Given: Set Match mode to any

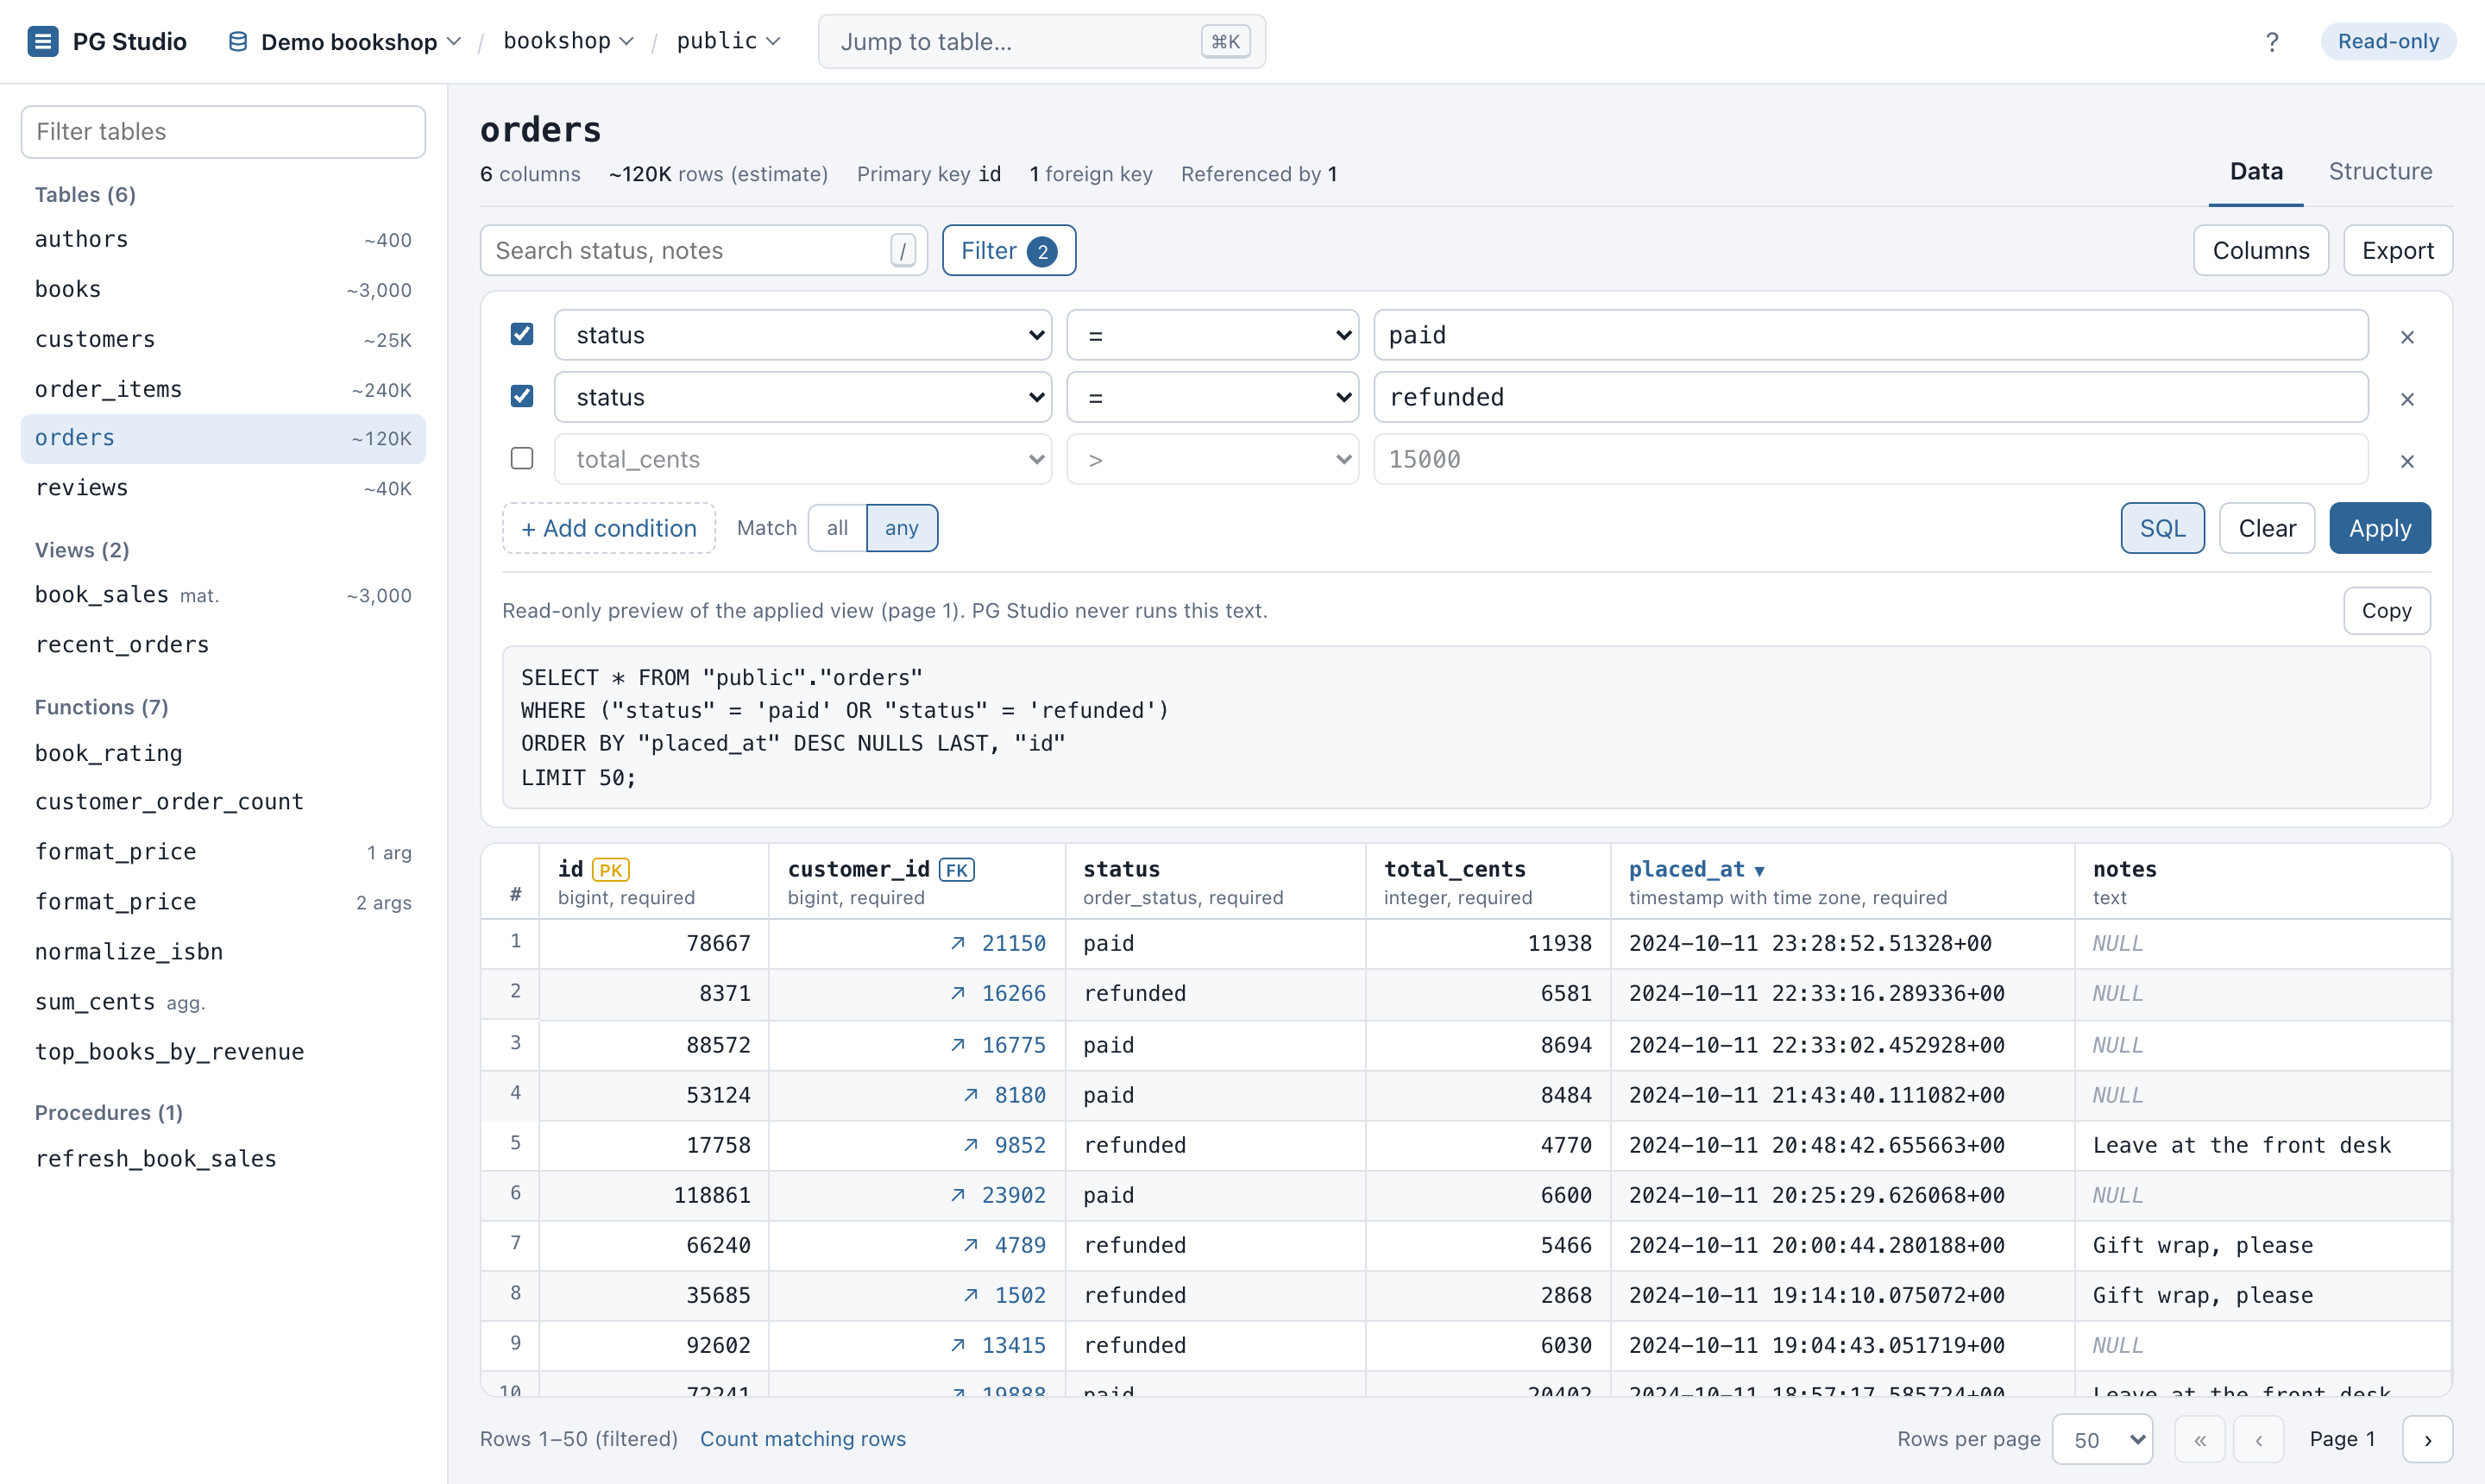Looking at the screenshot, I should pos(901,528).
